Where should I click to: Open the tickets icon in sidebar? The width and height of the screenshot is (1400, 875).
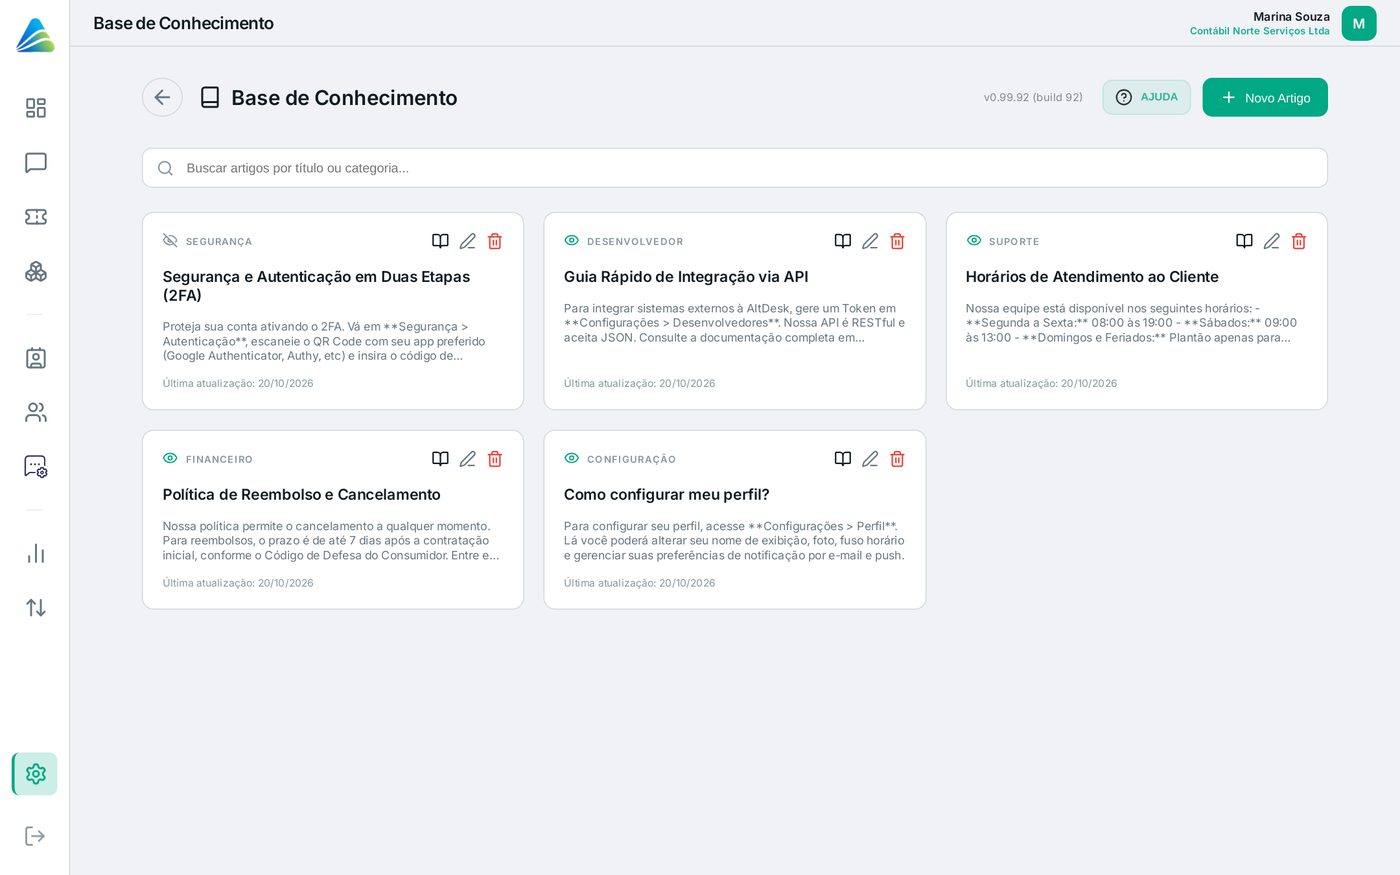point(36,217)
